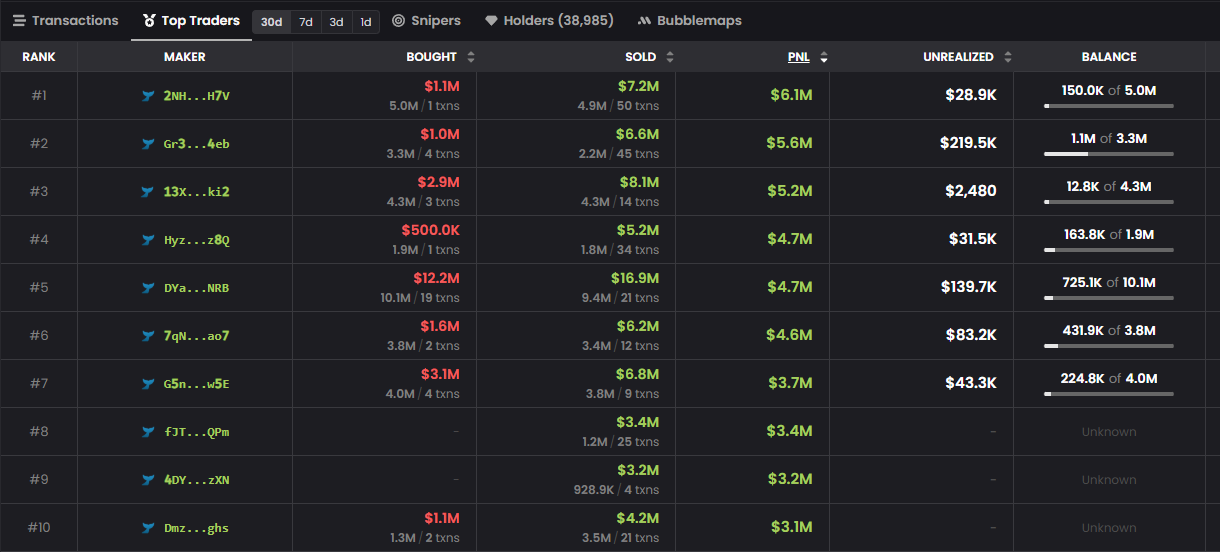Click the $8.1M sold amount
The image size is (1220, 552).
pos(639,182)
